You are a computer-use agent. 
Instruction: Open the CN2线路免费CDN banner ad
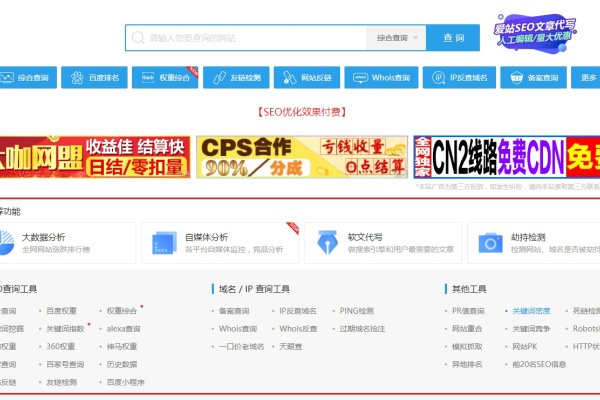pos(507,157)
